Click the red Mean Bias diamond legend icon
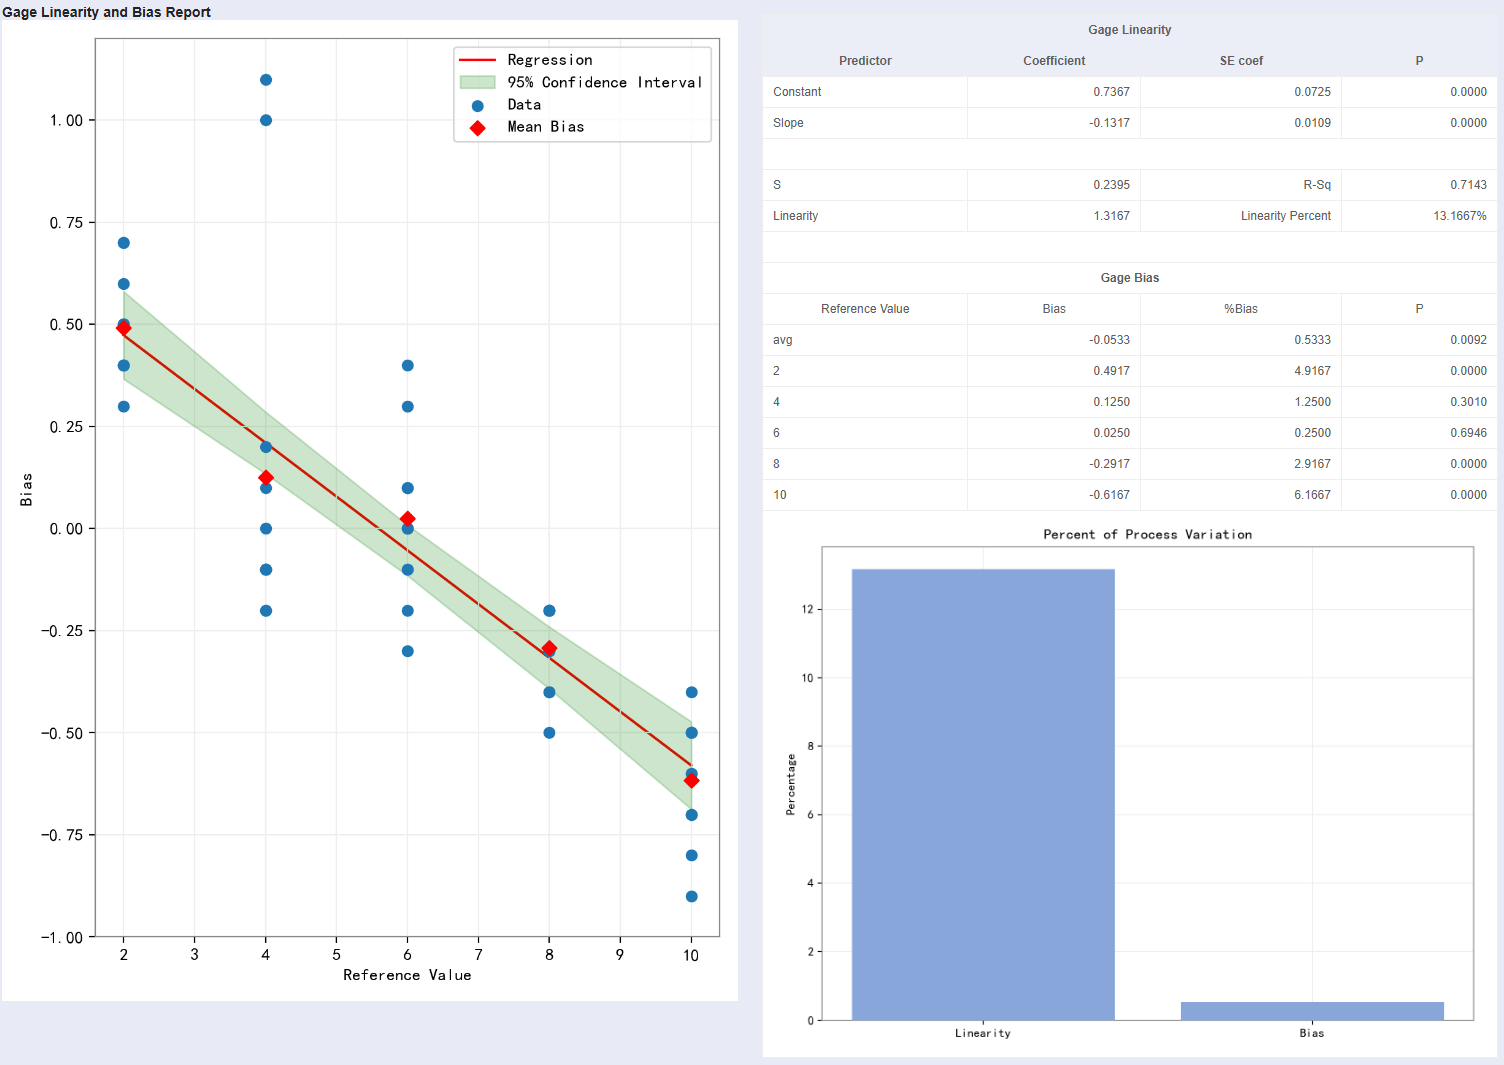 pyautogui.click(x=477, y=127)
